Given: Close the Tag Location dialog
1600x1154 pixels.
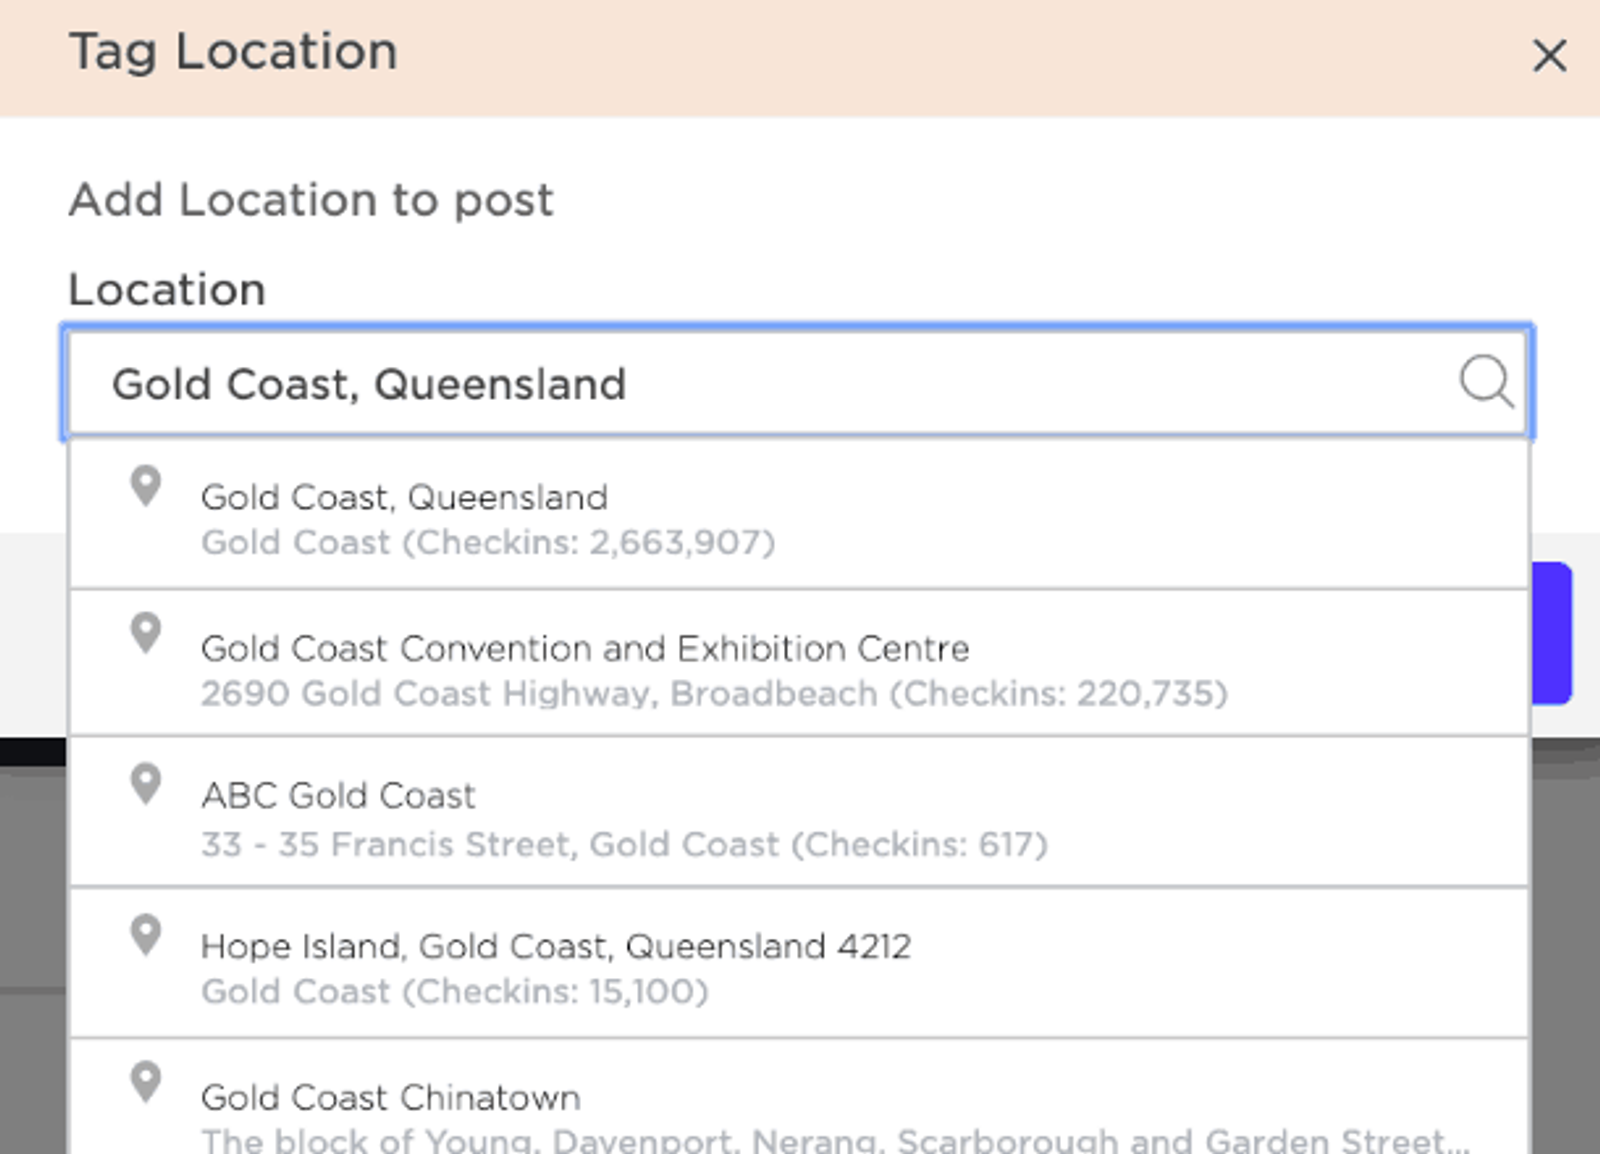Looking at the screenshot, I should coord(1549,56).
